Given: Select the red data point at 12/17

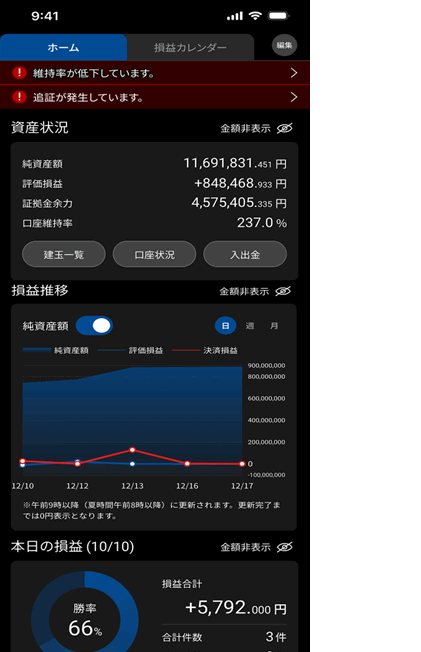Looking at the screenshot, I should [242, 464].
